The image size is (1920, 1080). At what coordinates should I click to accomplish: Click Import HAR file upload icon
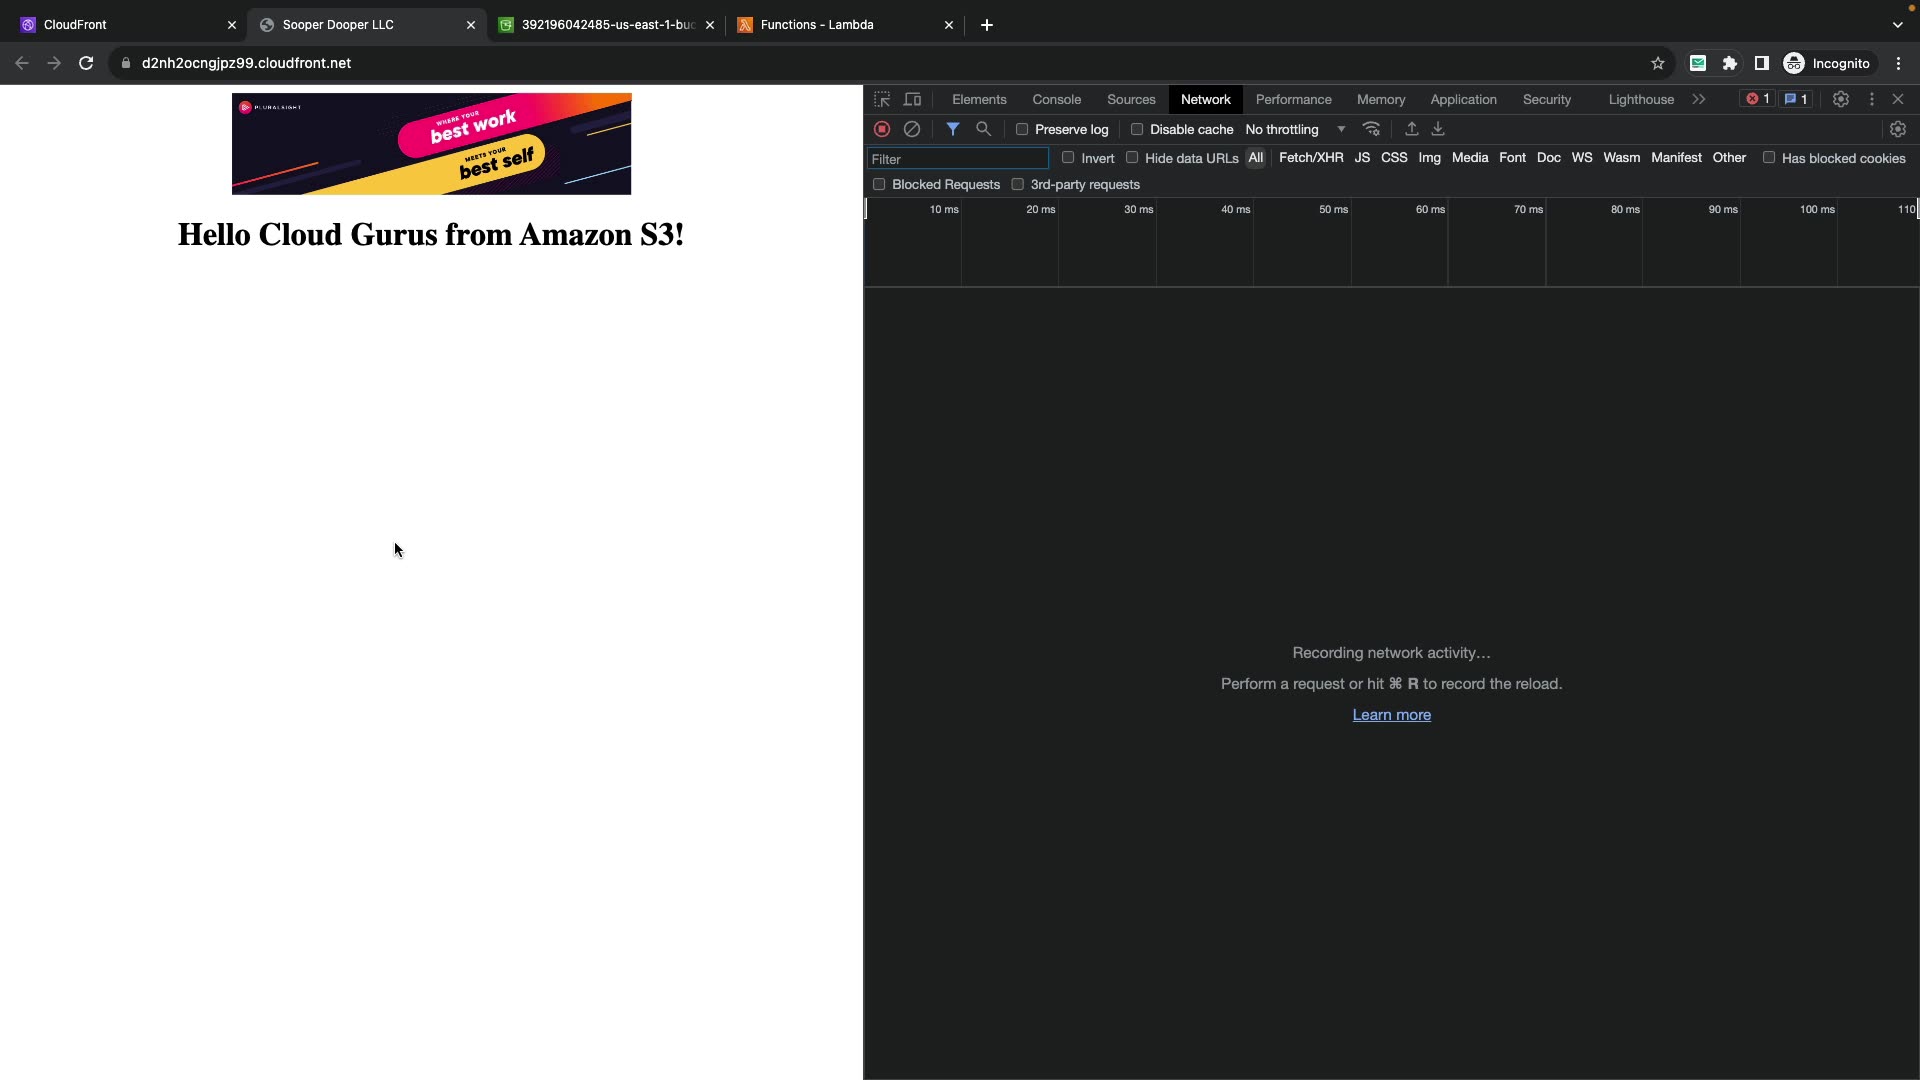pyautogui.click(x=1411, y=129)
